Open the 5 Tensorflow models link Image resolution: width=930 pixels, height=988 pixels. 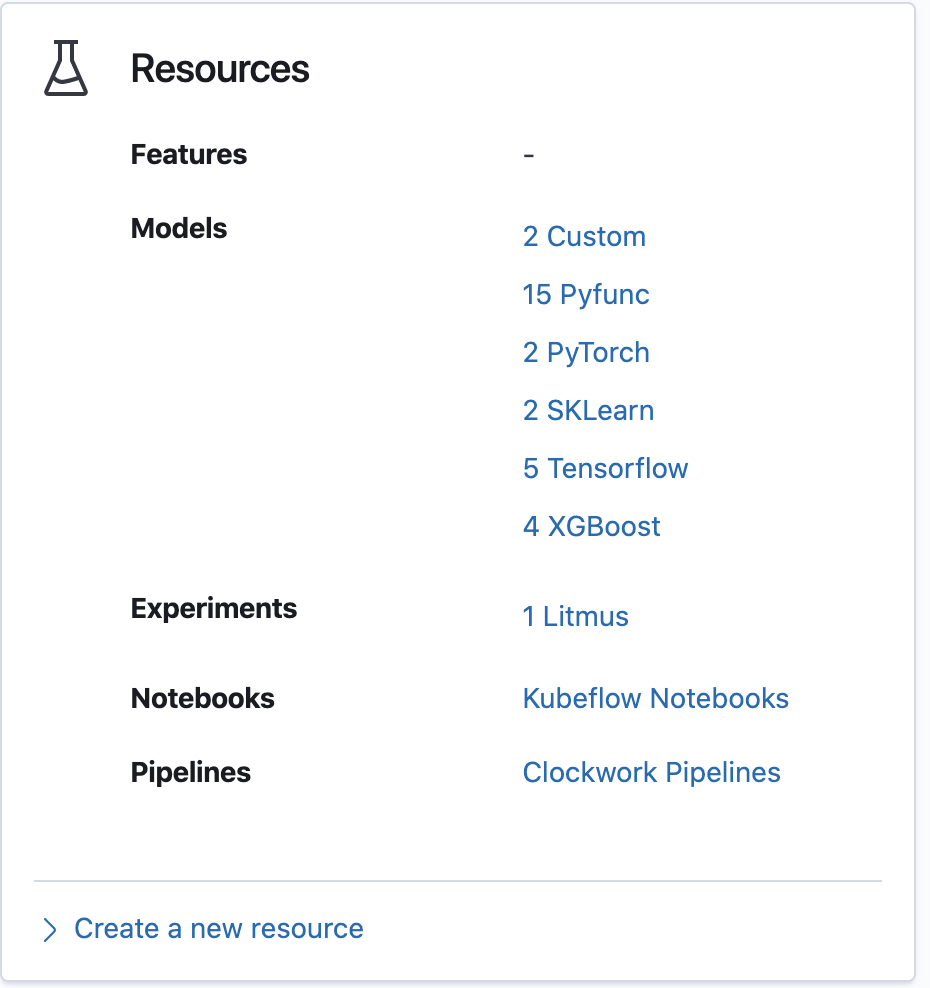point(606,469)
